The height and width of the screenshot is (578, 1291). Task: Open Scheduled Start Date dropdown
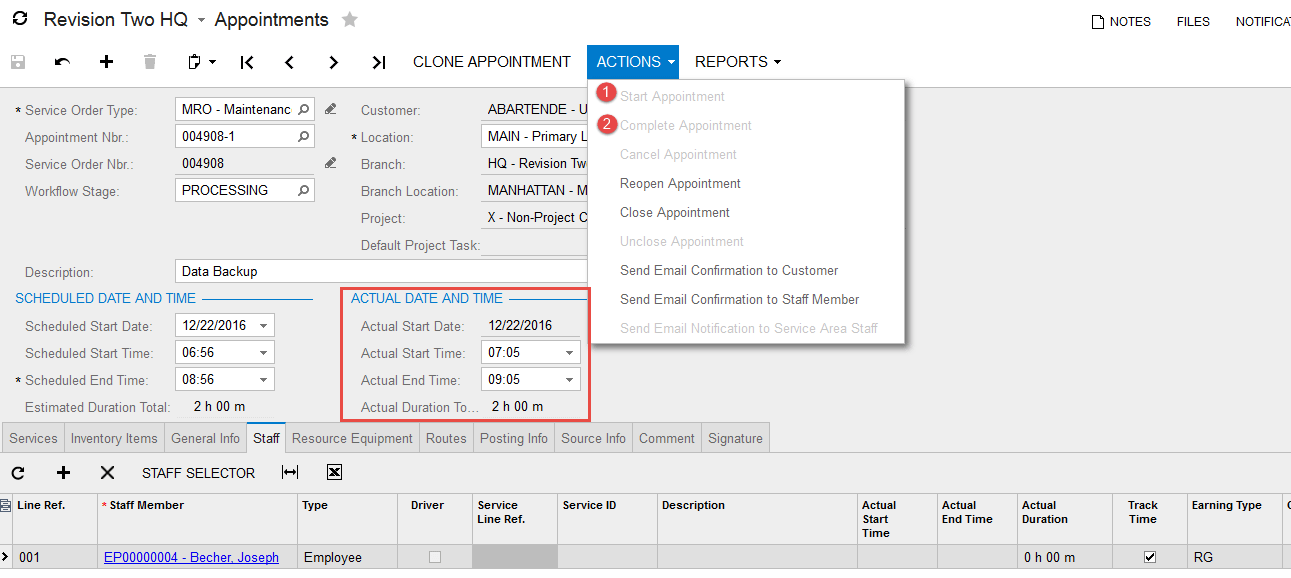coord(263,326)
